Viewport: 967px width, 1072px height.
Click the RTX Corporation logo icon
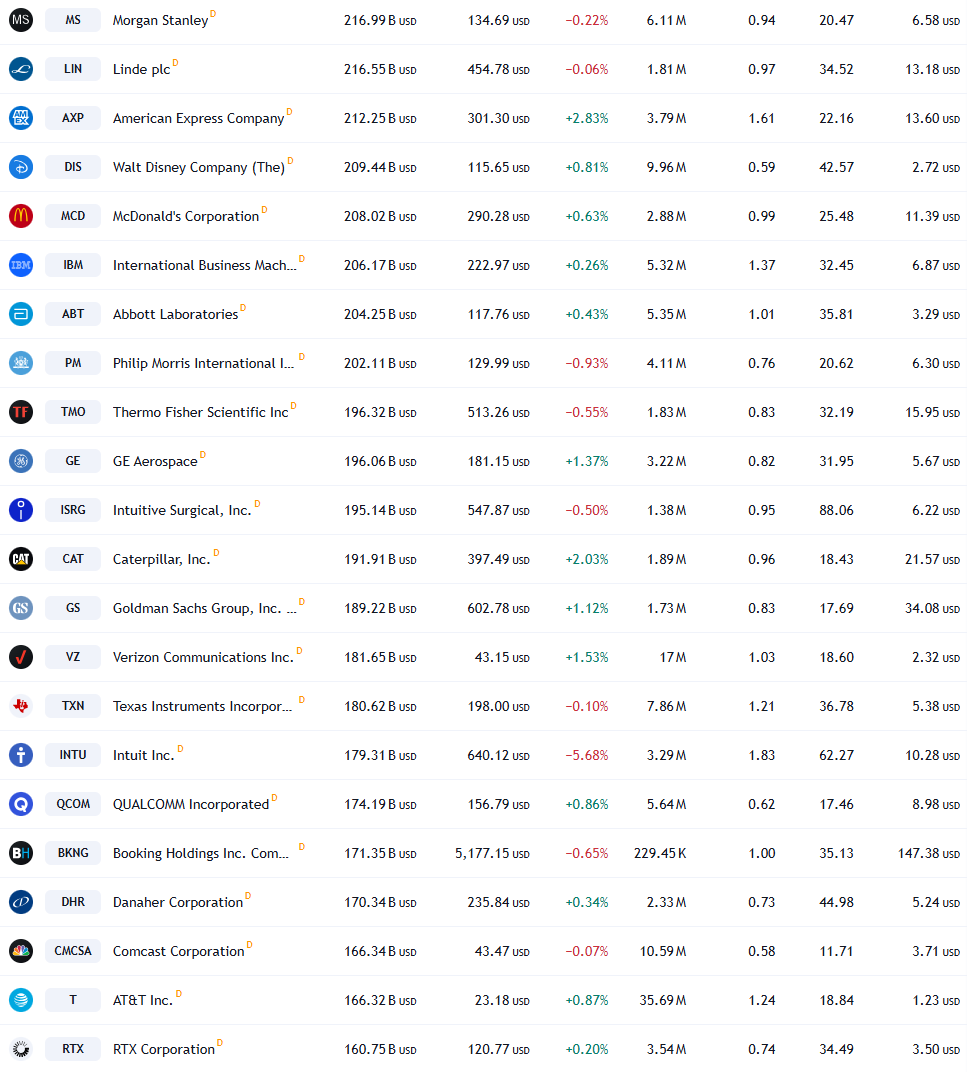point(21,1049)
